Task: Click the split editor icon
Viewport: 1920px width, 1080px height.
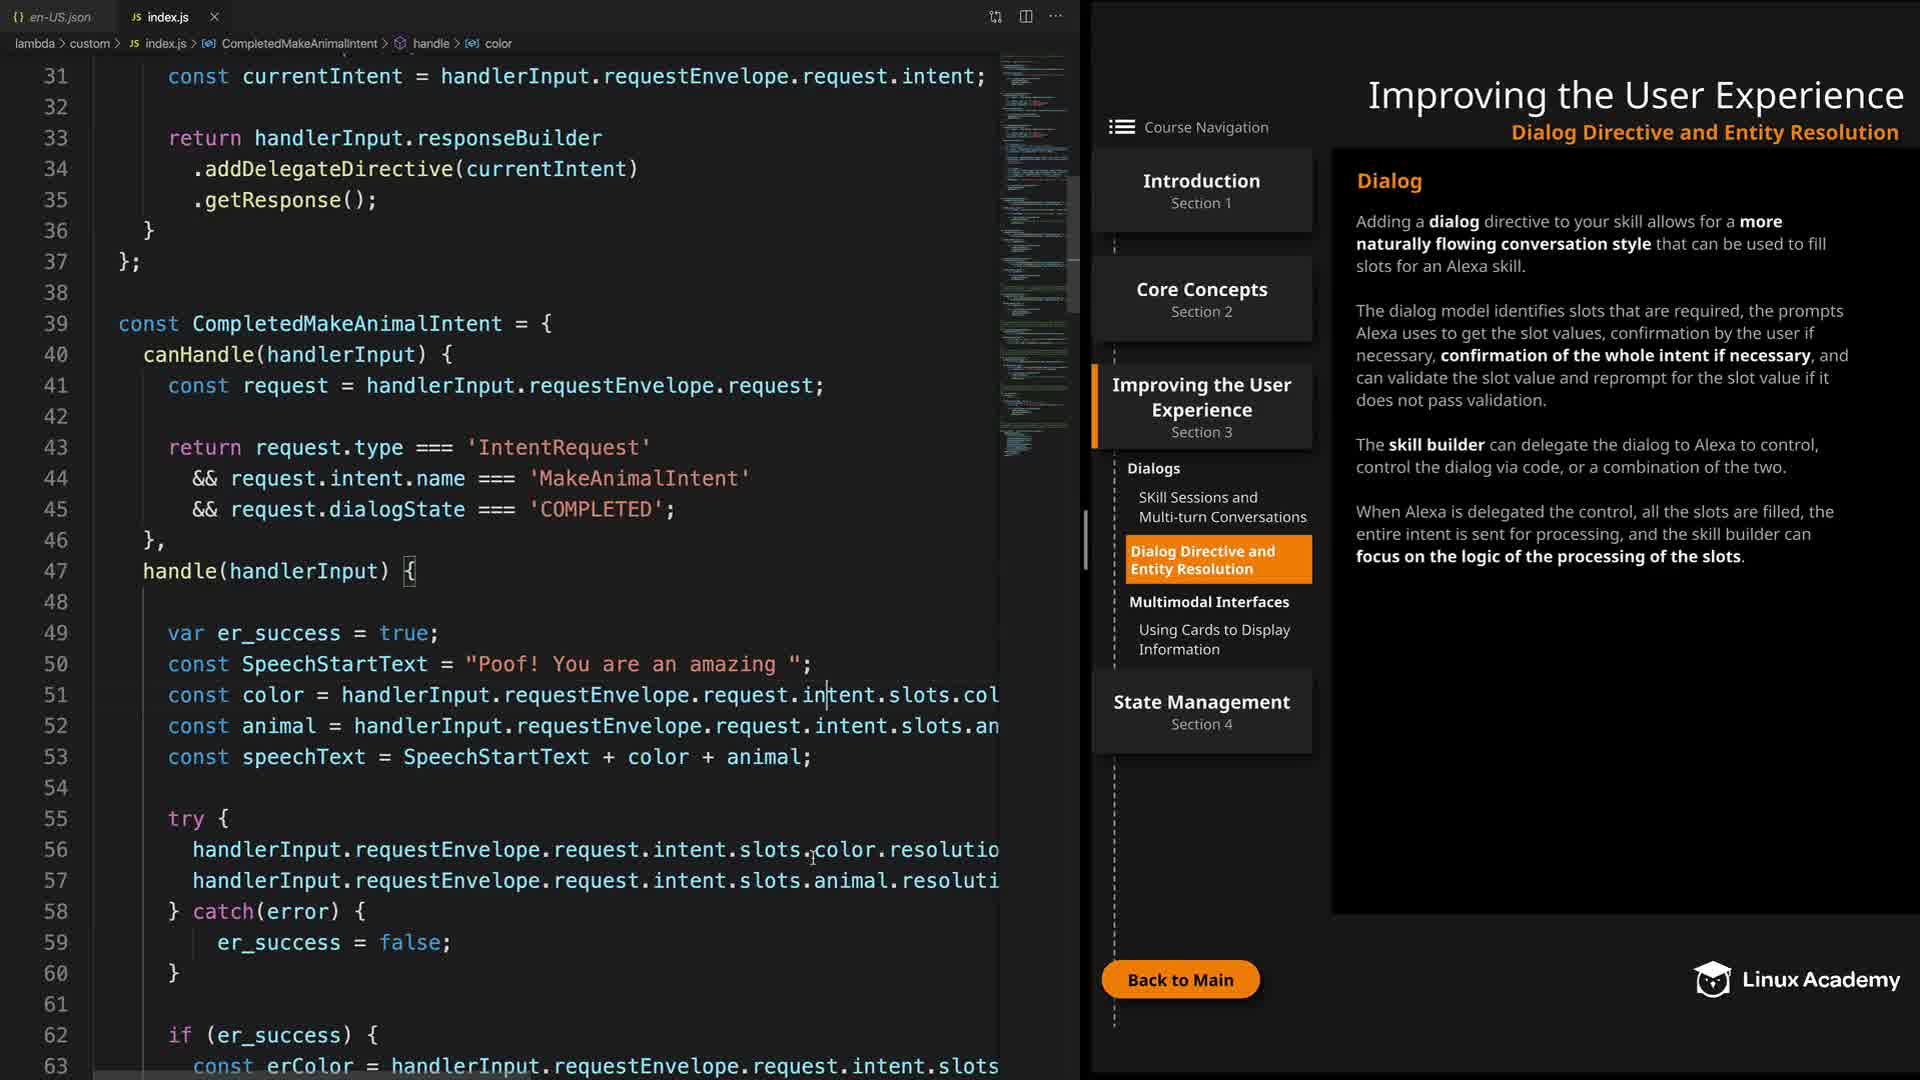Action: coord(1026,17)
